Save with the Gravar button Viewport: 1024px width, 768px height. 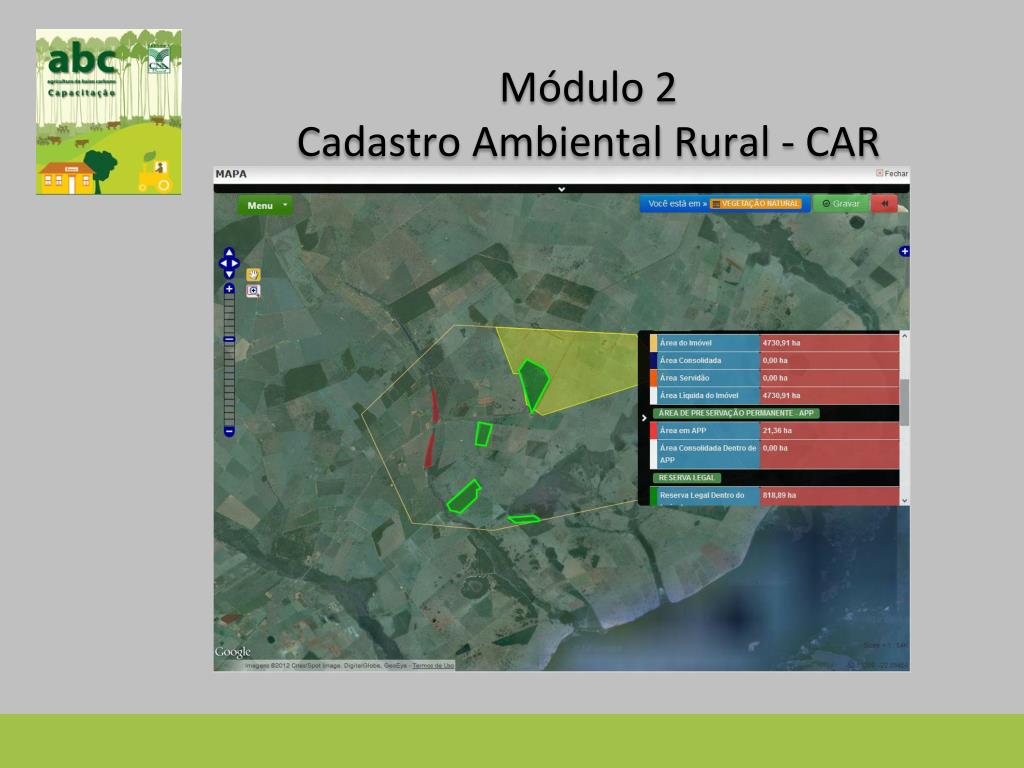[841, 204]
